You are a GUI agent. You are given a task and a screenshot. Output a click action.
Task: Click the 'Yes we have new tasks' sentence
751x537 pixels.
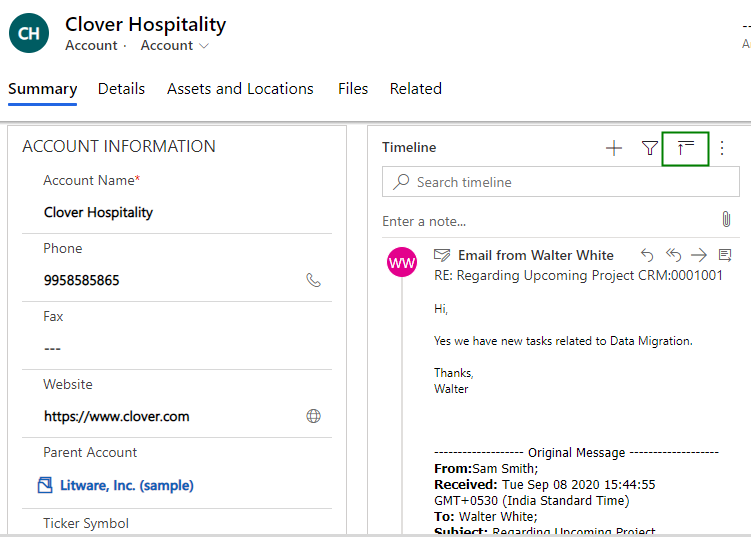[563, 341]
